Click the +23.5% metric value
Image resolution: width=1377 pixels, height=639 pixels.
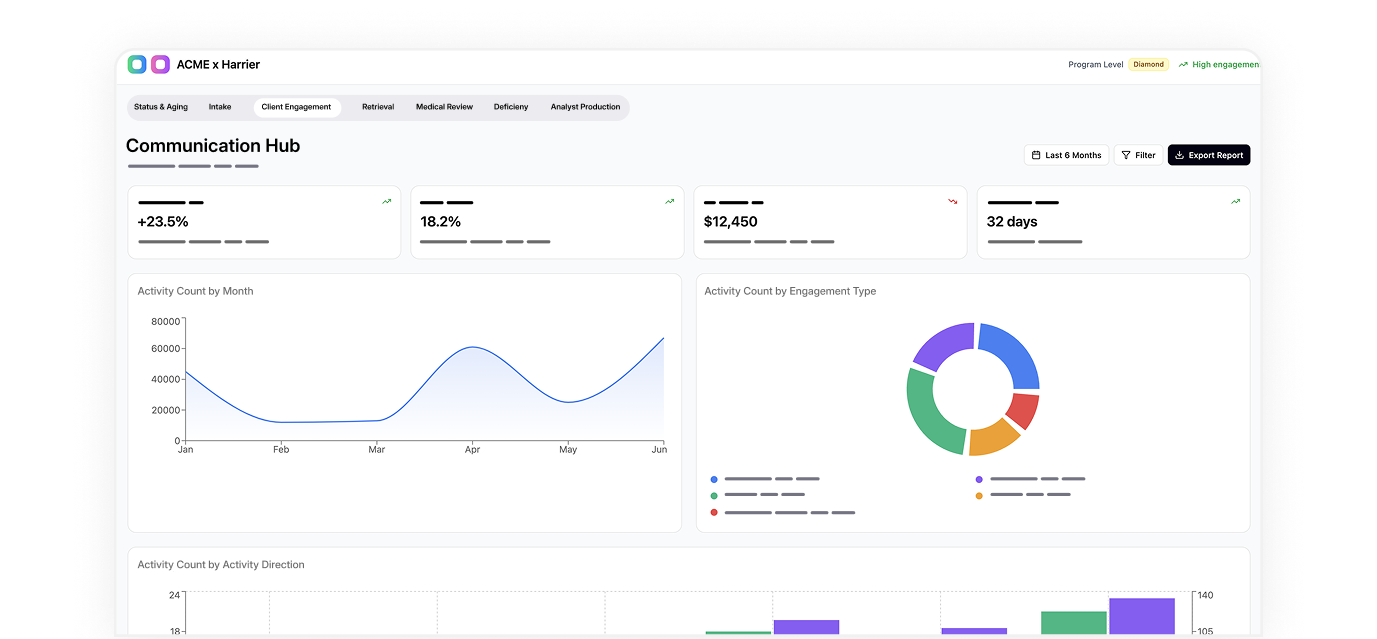[x=164, y=222]
